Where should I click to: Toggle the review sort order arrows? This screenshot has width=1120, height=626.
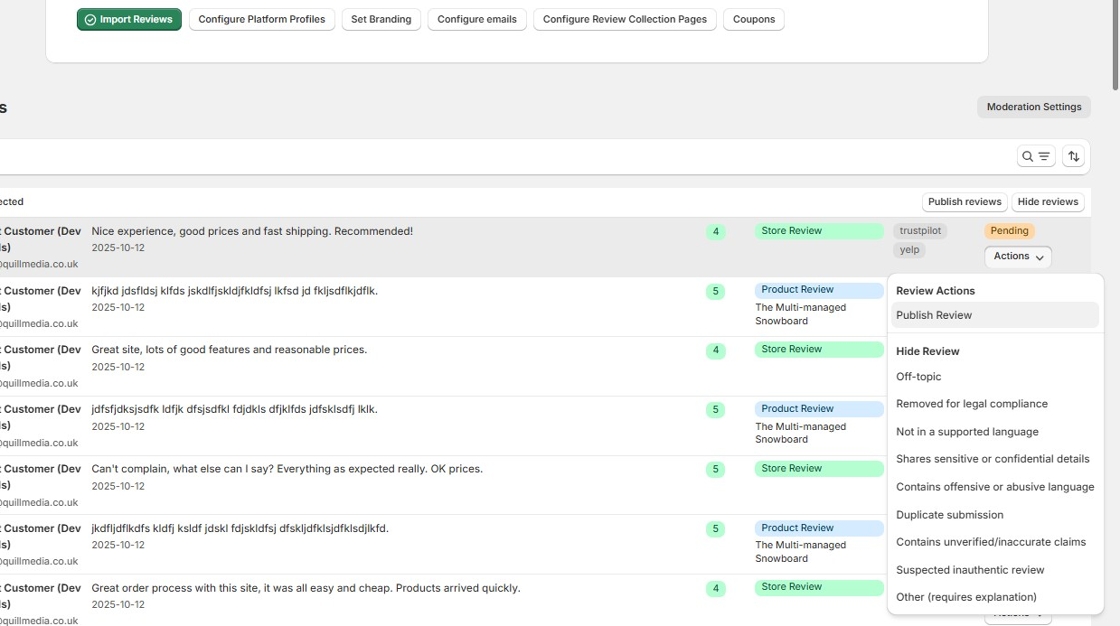point(1073,155)
